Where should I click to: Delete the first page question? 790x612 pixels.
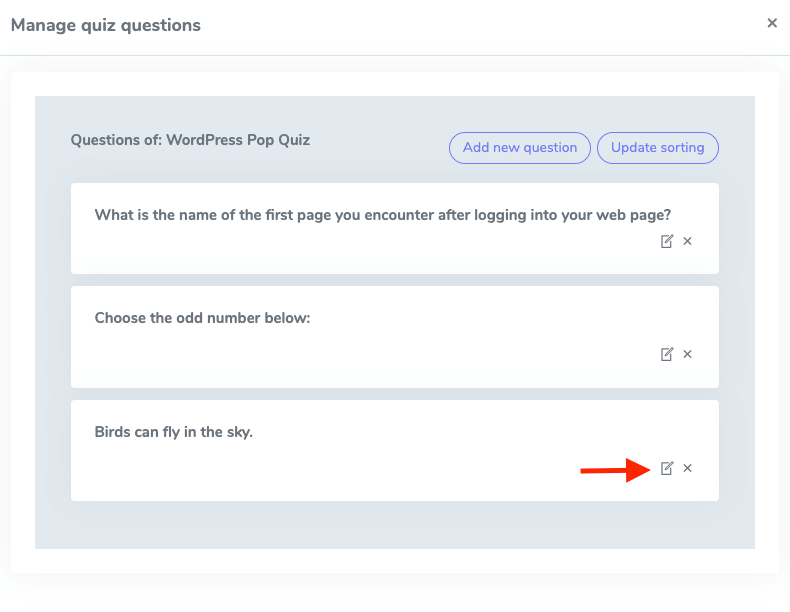[688, 241]
